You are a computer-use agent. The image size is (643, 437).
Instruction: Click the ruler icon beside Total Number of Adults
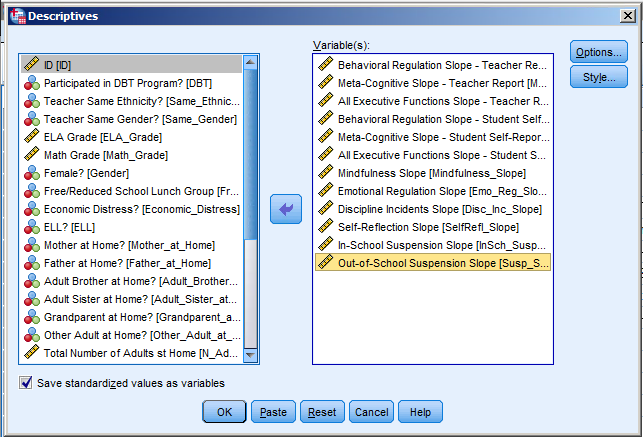(x=32, y=352)
